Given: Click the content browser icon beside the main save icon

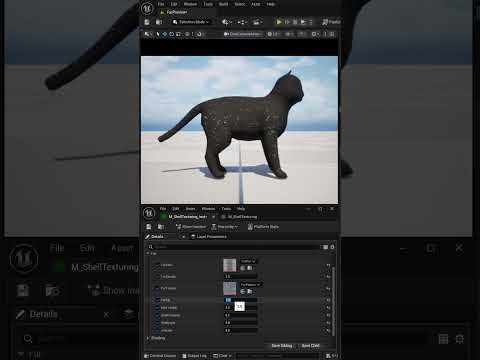Looking at the screenshot, I should coord(159,22).
